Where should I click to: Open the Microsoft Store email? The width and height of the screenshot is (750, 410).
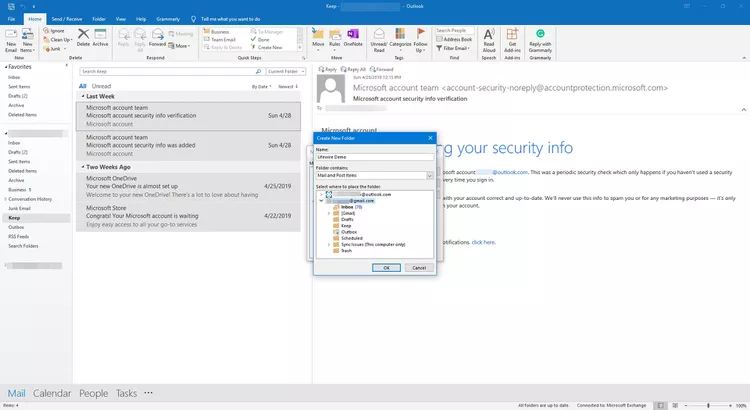point(188,216)
